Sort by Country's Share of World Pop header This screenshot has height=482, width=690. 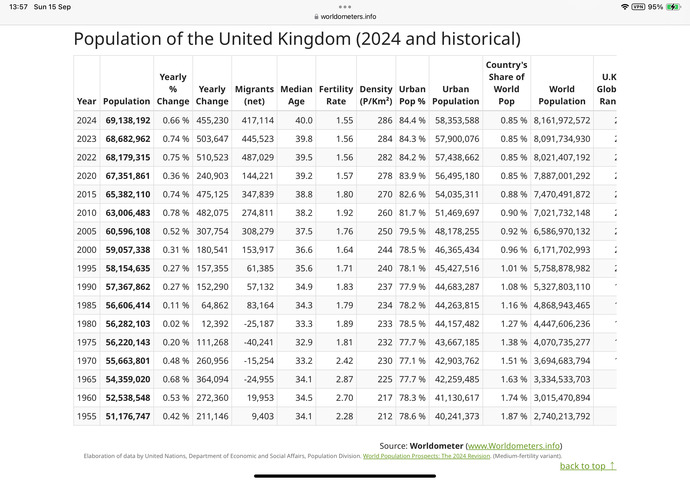[x=506, y=83]
